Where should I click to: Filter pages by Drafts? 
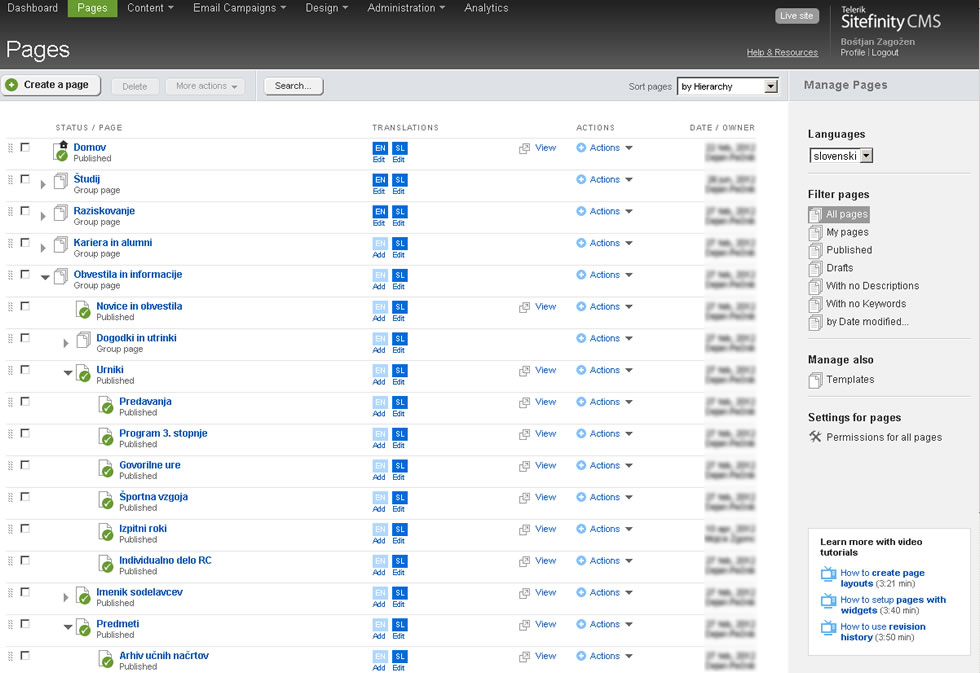[839, 268]
